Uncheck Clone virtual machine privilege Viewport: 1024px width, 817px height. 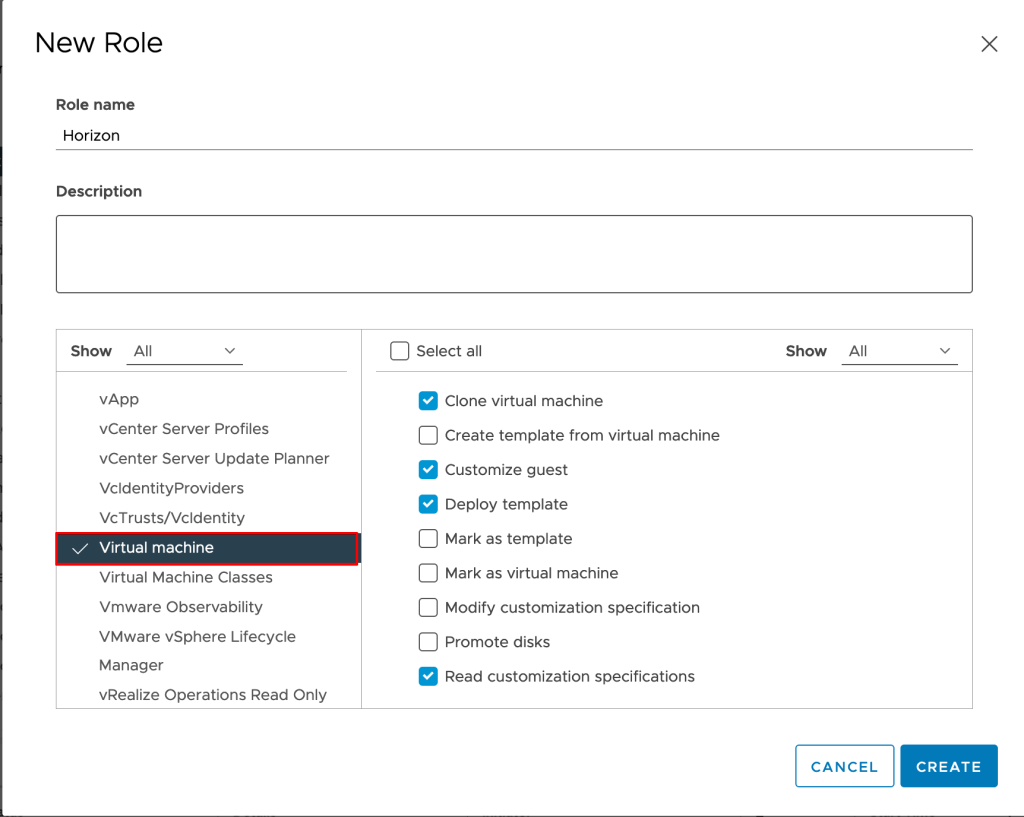click(x=428, y=401)
